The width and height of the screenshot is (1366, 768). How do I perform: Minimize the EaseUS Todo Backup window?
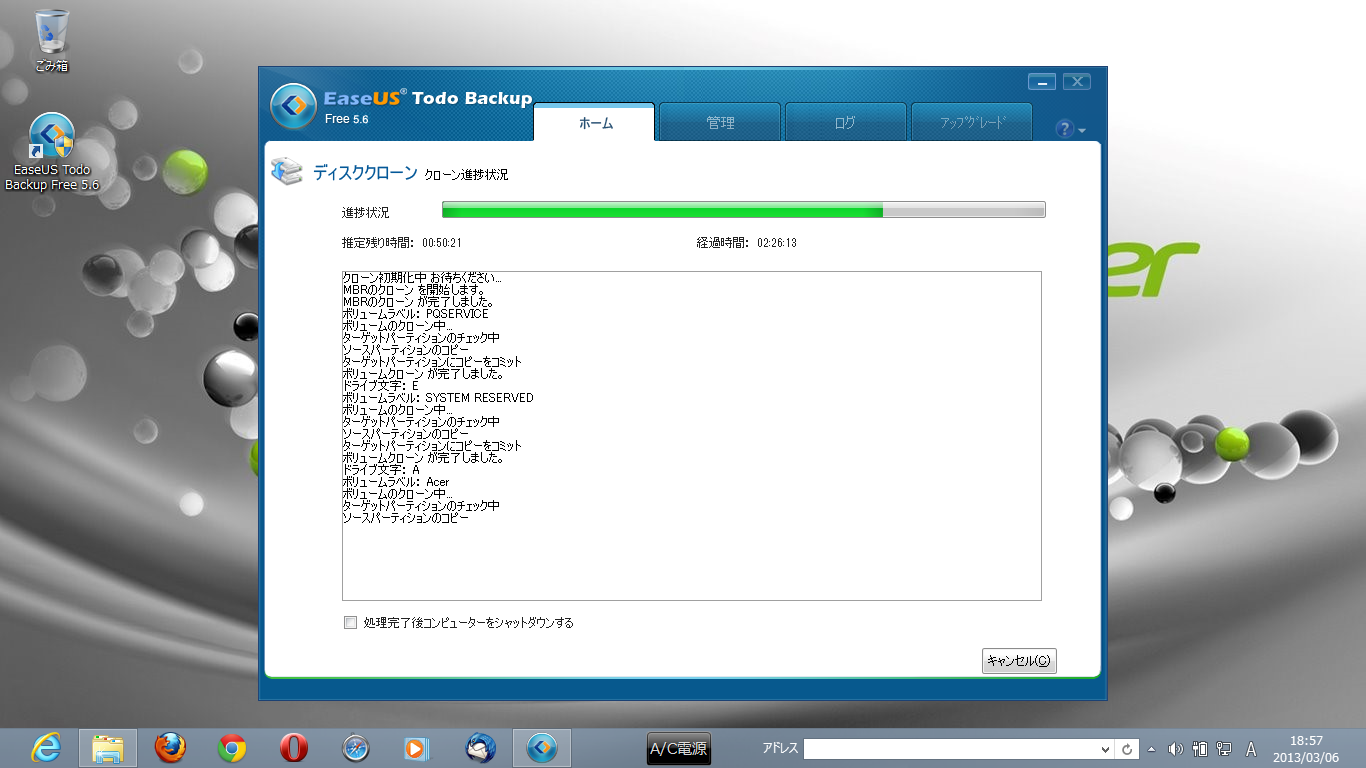1042,82
